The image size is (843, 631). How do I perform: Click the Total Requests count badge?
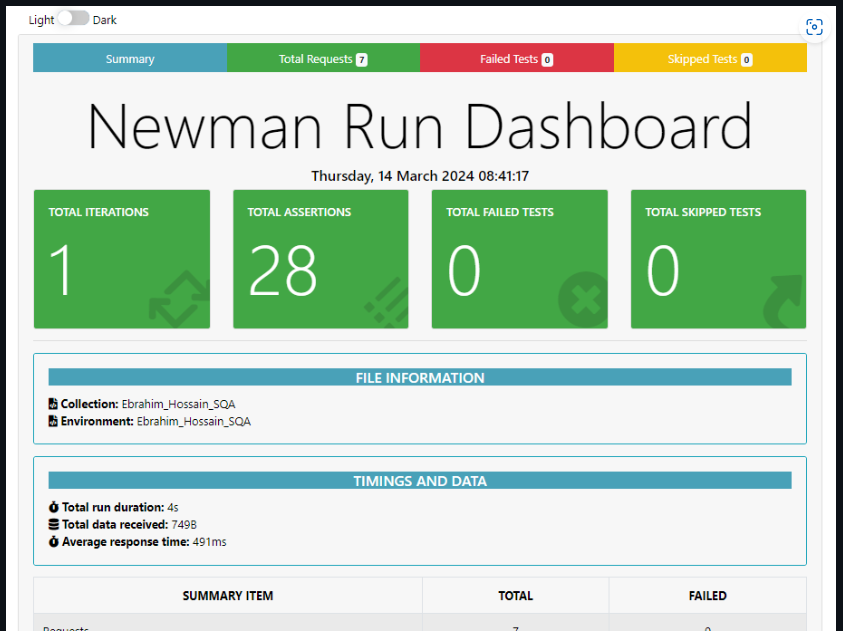pyautogui.click(x=361, y=60)
